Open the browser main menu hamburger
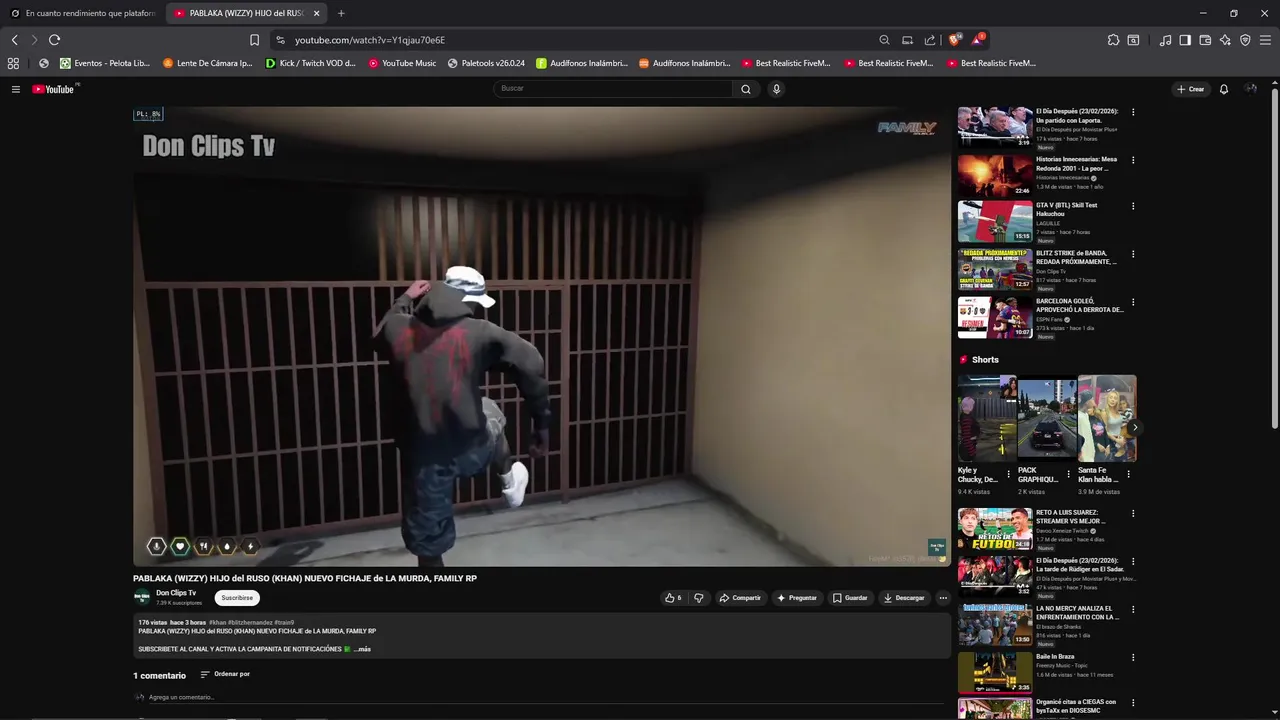 pos(1265,40)
